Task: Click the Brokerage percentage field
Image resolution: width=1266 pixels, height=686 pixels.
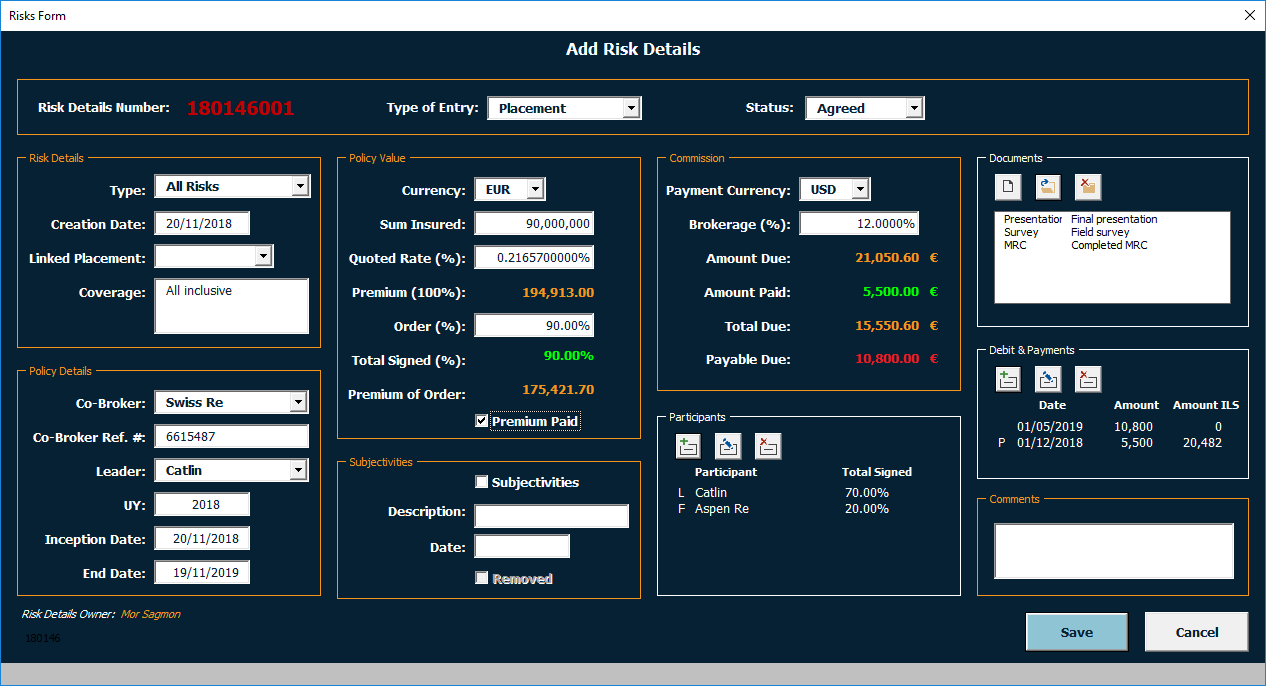Action: [859, 223]
